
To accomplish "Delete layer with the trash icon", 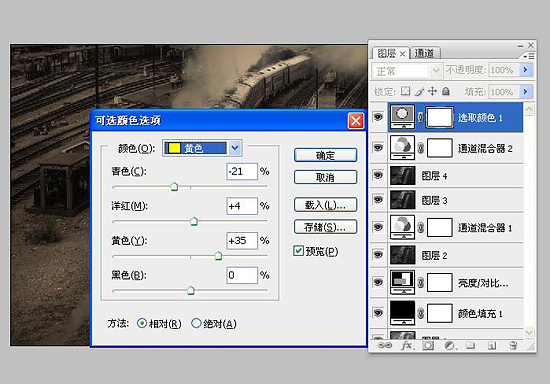I will click(x=513, y=346).
